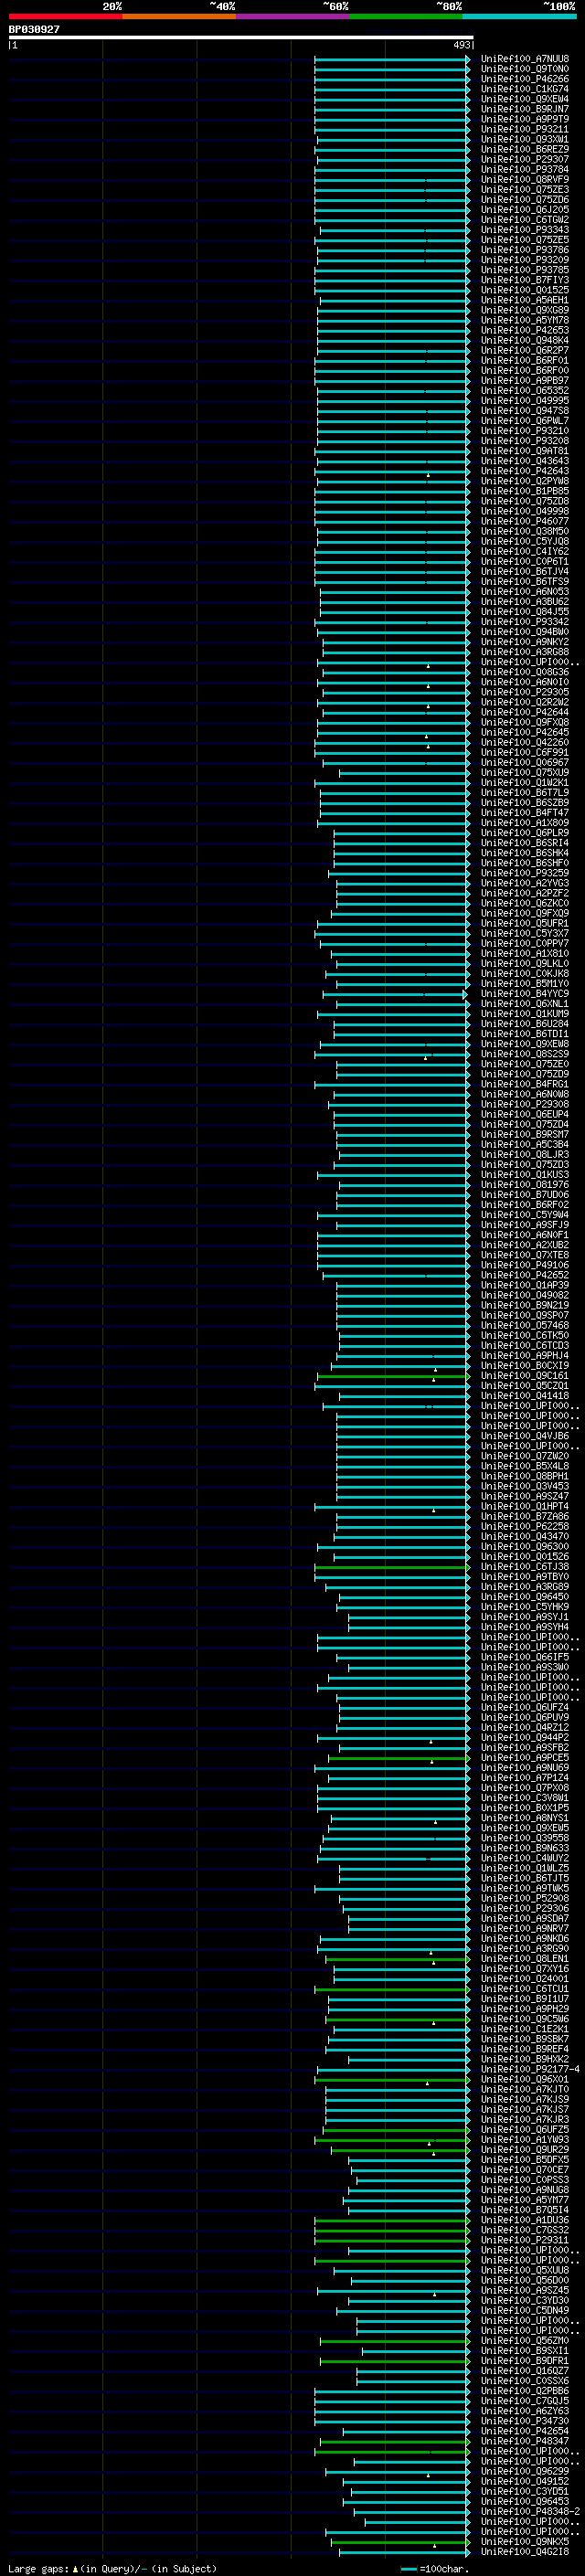Select the UniRef100_Q01525 label
Viewport: 585px width, 2576px height.
tap(525, 290)
